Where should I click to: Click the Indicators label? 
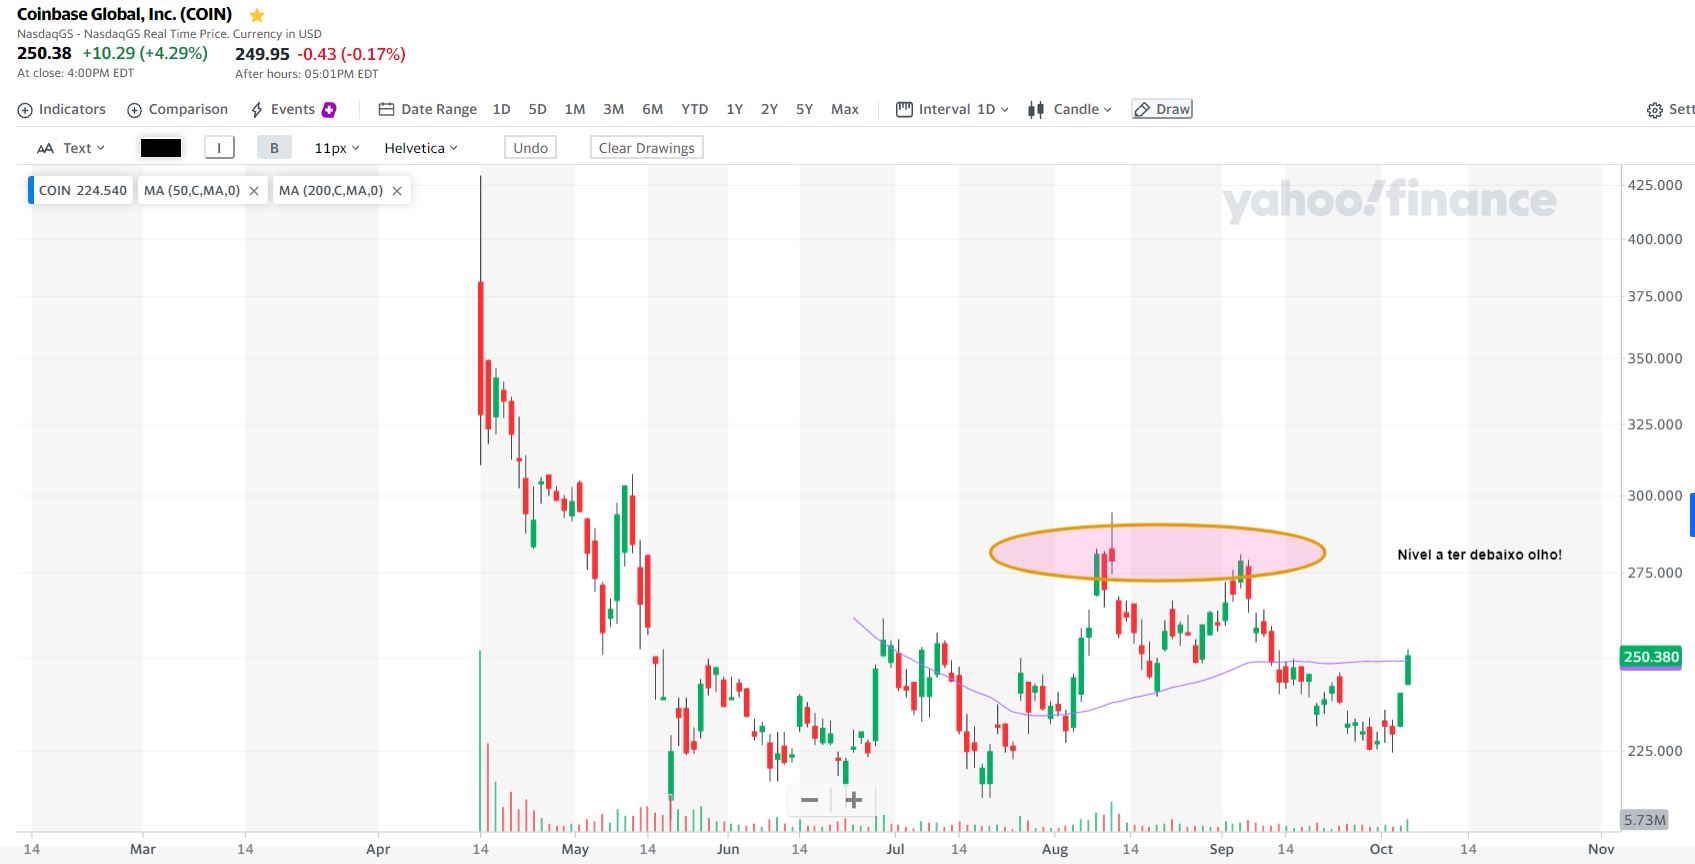72,110
